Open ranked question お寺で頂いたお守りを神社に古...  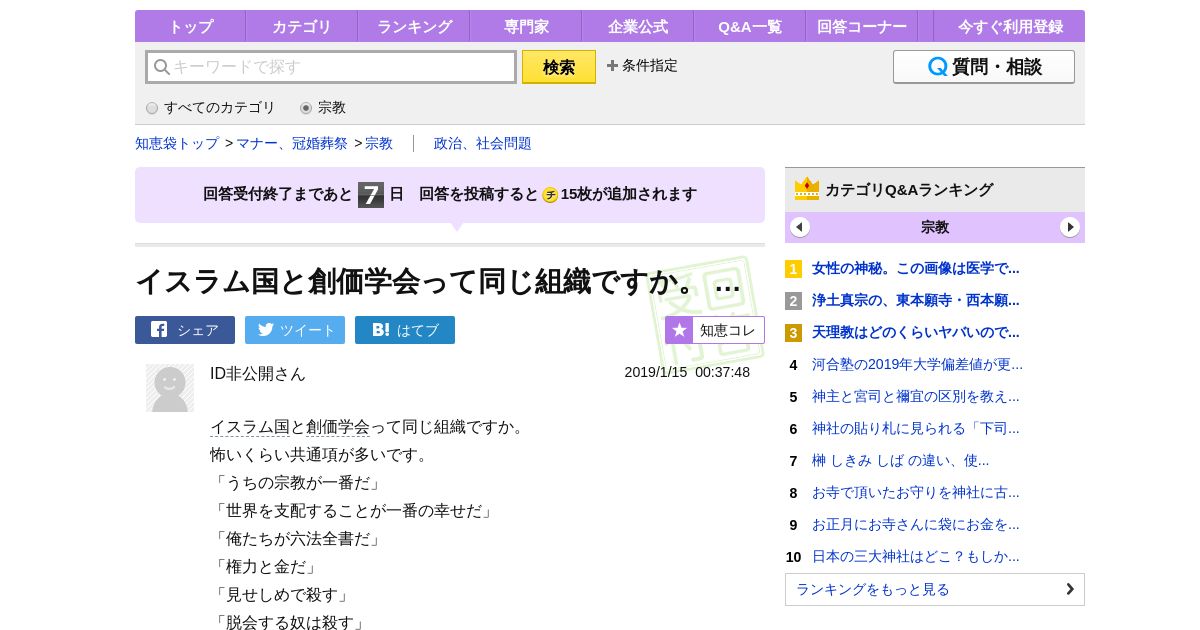[916, 492]
